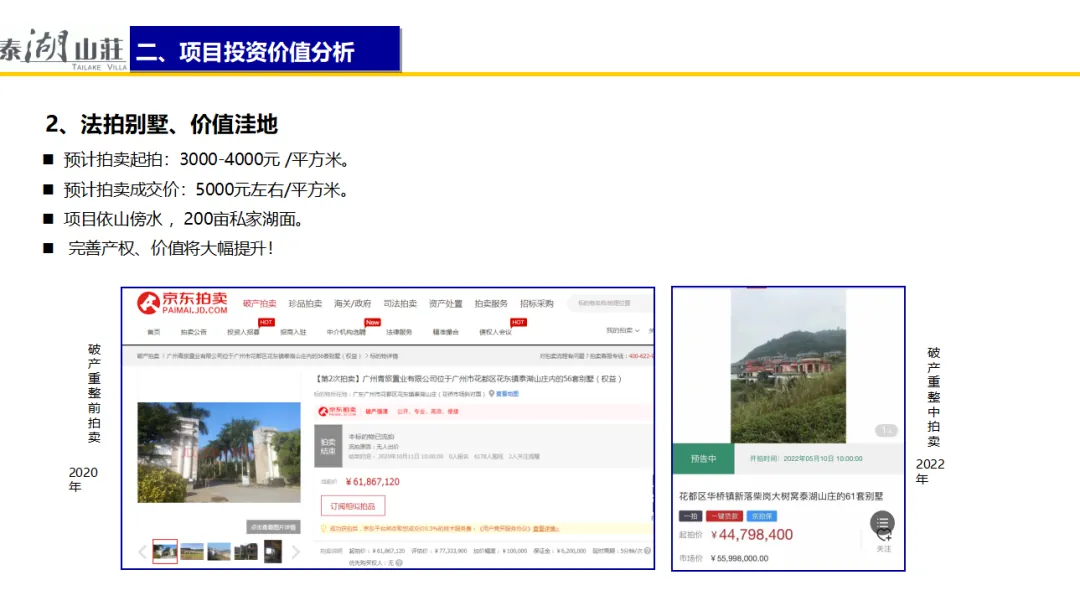The height and width of the screenshot is (601, 1080).
Task: Go to previous thumbnail with left arrow
Action: point(143,552)
